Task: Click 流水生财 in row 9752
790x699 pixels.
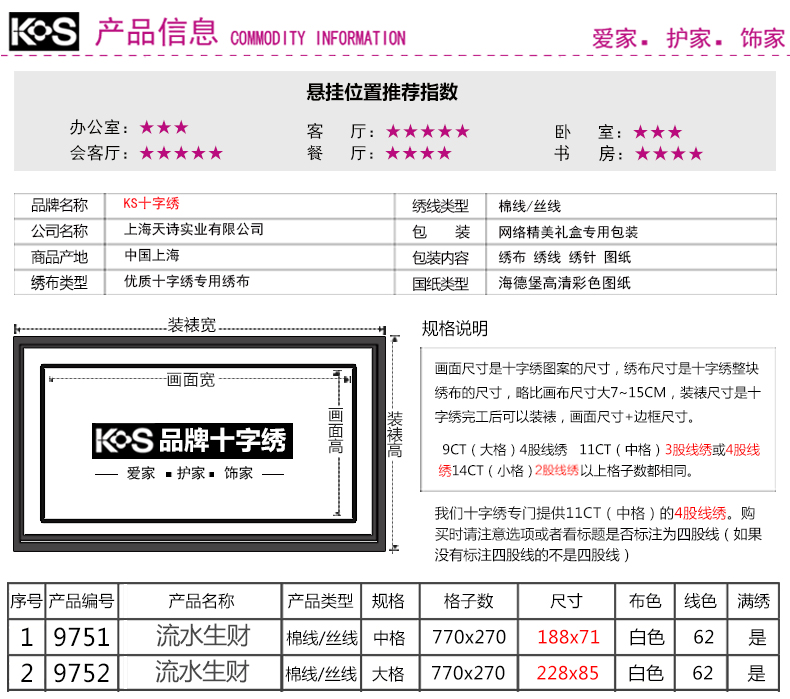Action: tap(203, 672)
